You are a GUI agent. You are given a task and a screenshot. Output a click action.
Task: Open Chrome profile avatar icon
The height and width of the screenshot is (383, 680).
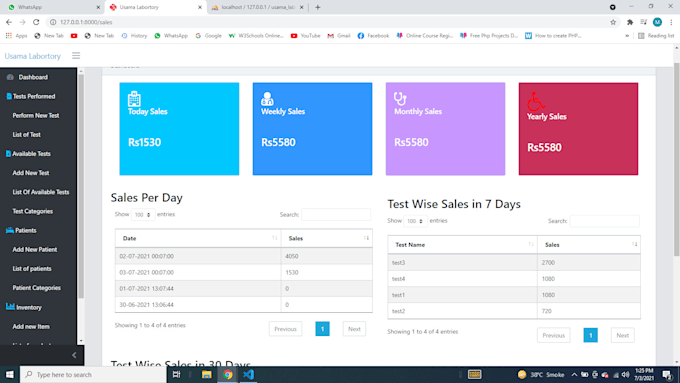point(657,22)
